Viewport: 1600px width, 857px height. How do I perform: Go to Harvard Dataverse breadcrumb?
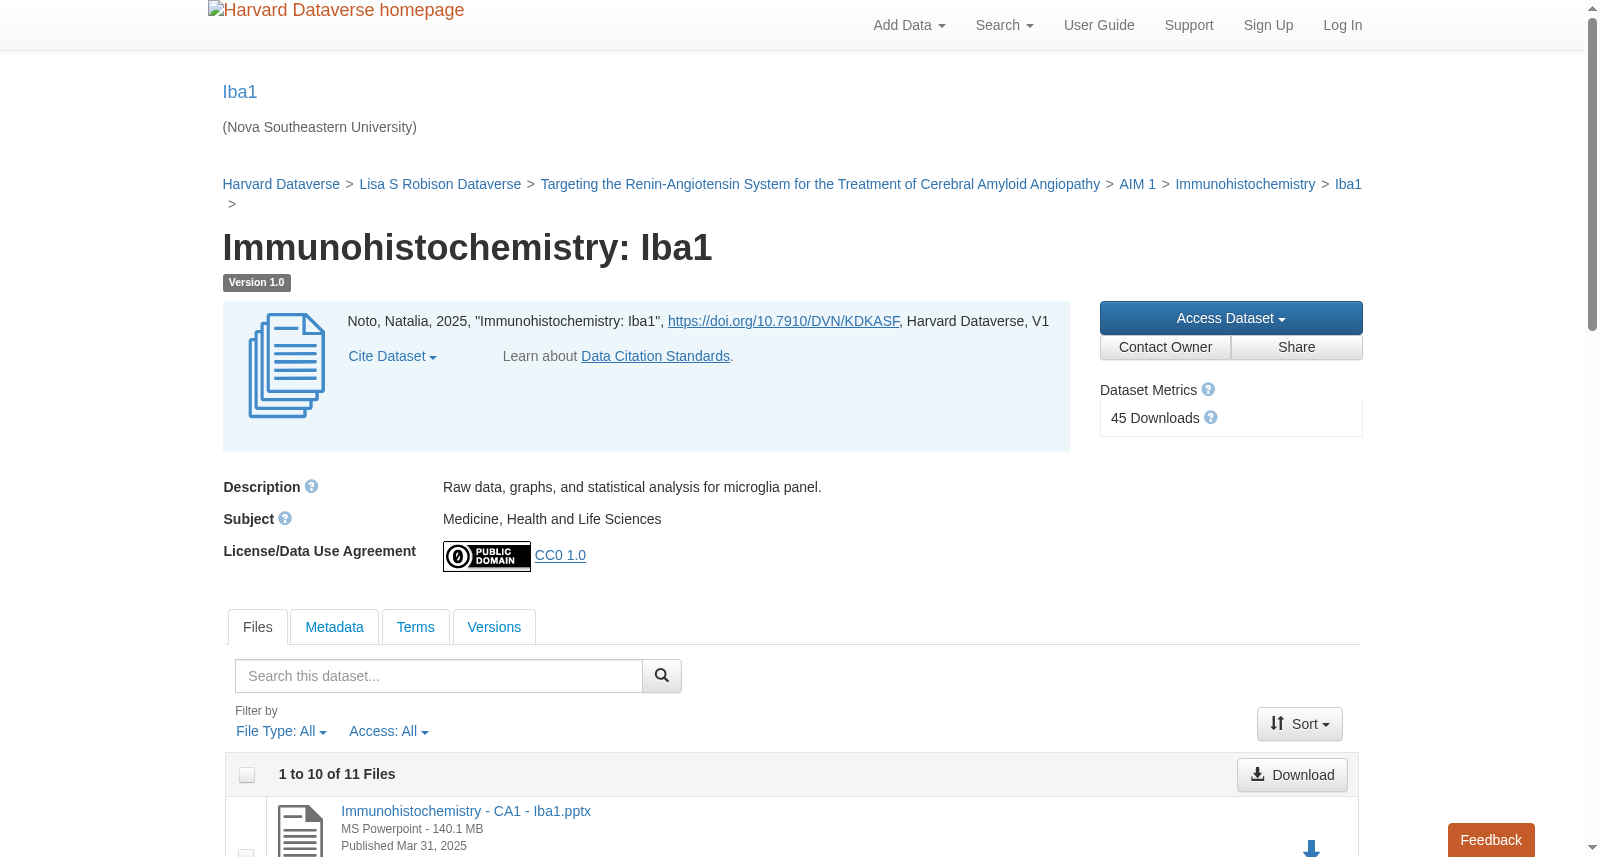click(x=281, y=184)
